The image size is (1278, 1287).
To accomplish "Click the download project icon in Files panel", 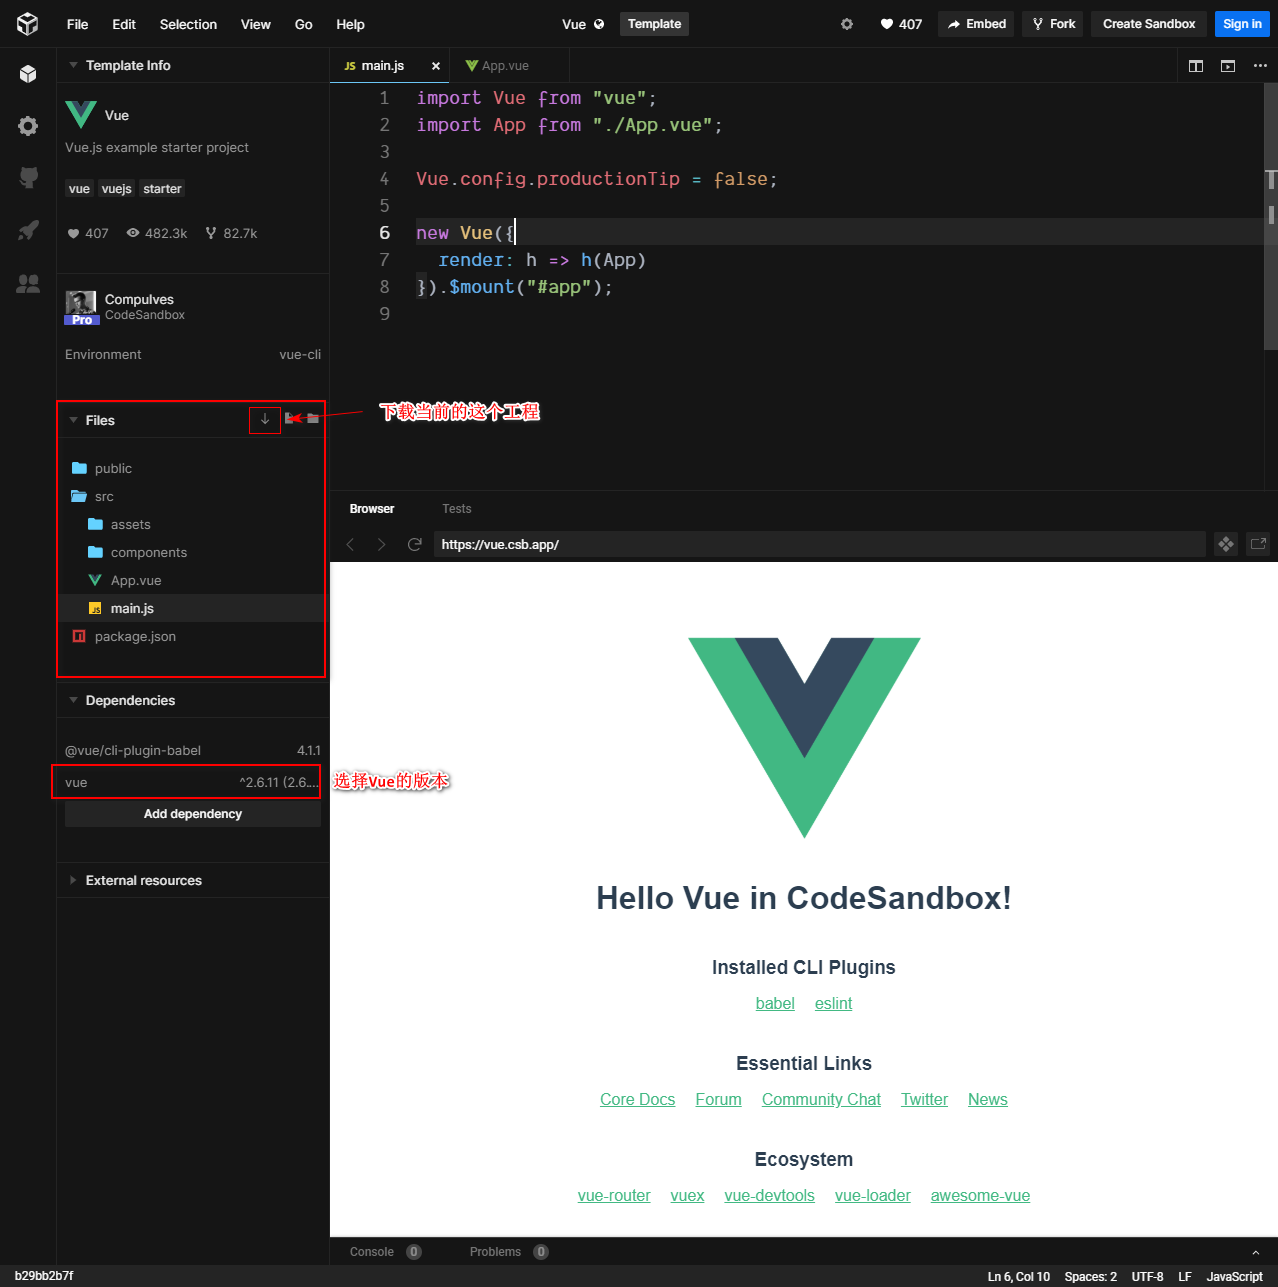I will click(x=264, y=420).
